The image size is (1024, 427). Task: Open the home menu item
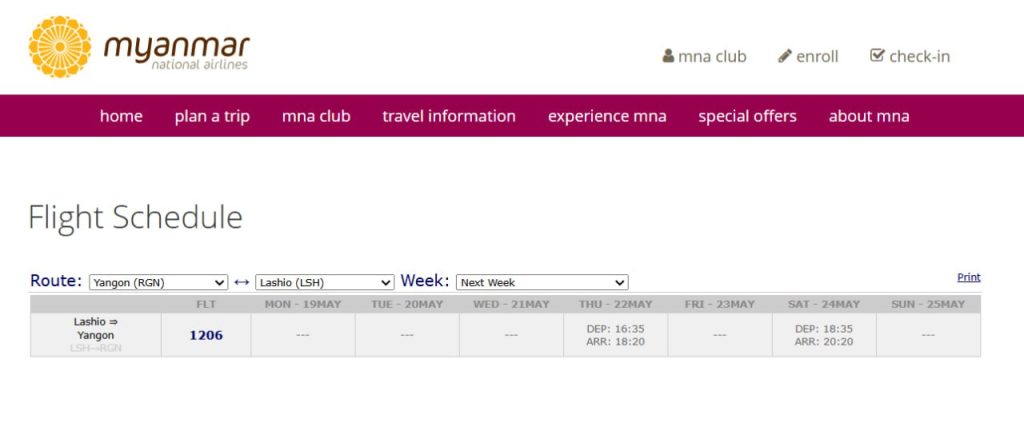(x=121, y=116)
